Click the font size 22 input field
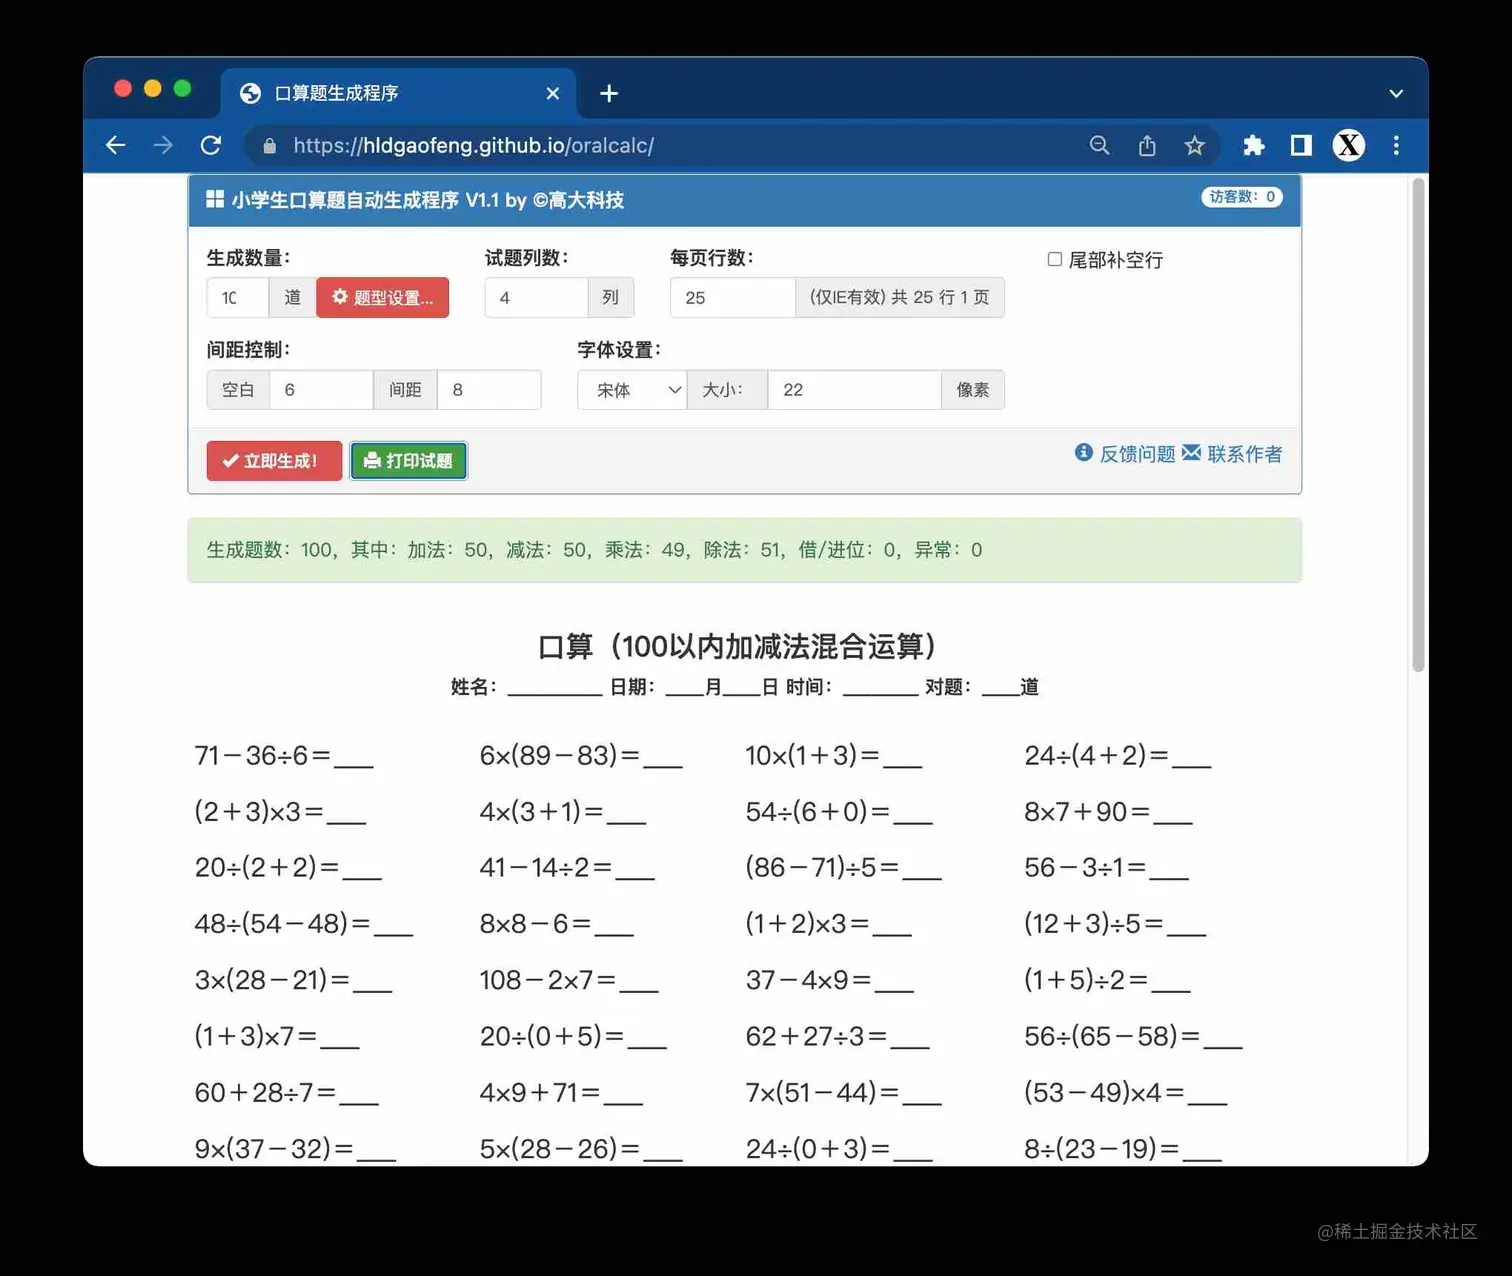Image resolution: width=1512 pixels, height=1276 pixels. coord(854,390)
